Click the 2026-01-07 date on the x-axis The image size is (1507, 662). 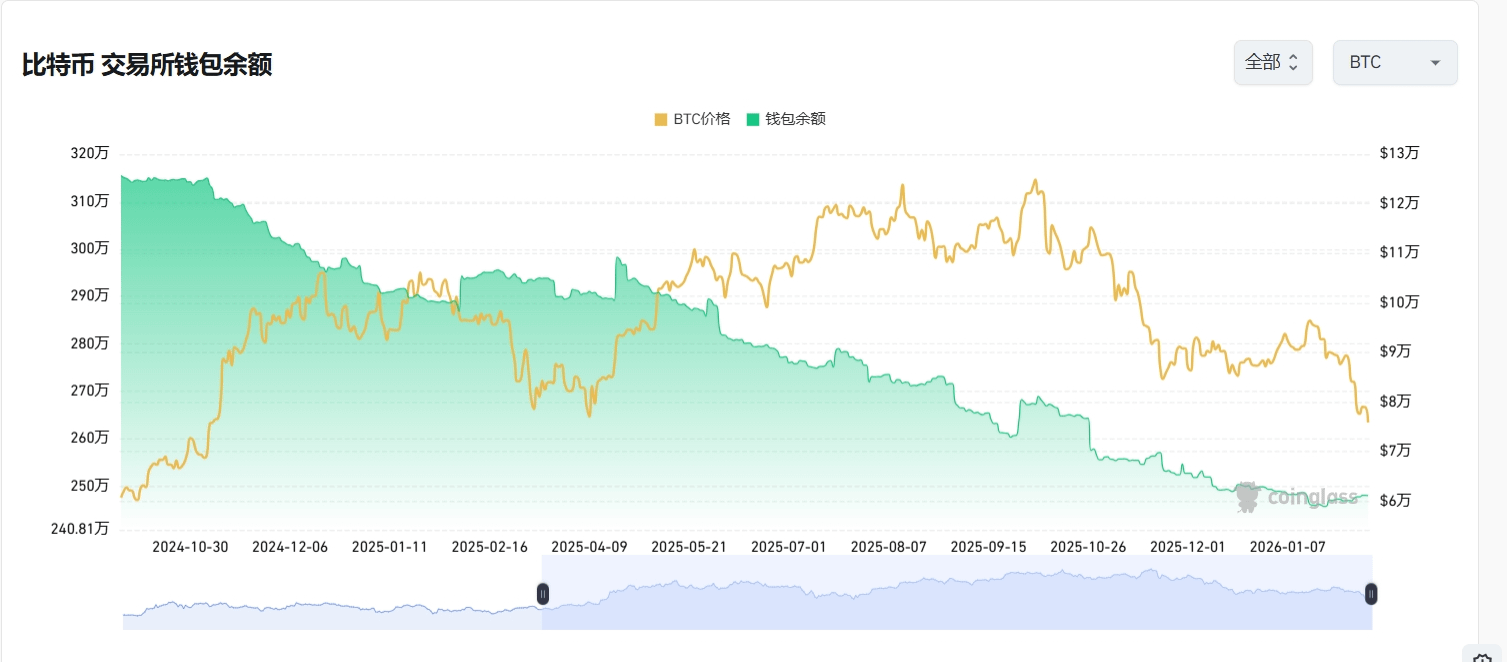(1288, 547)
